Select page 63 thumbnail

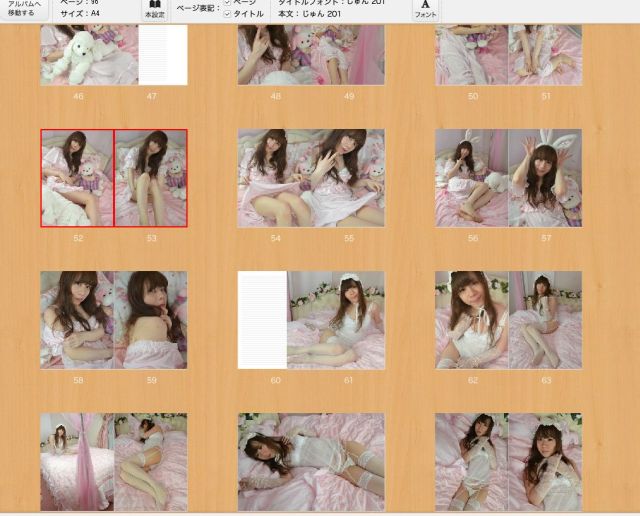[x=545, y=320]
